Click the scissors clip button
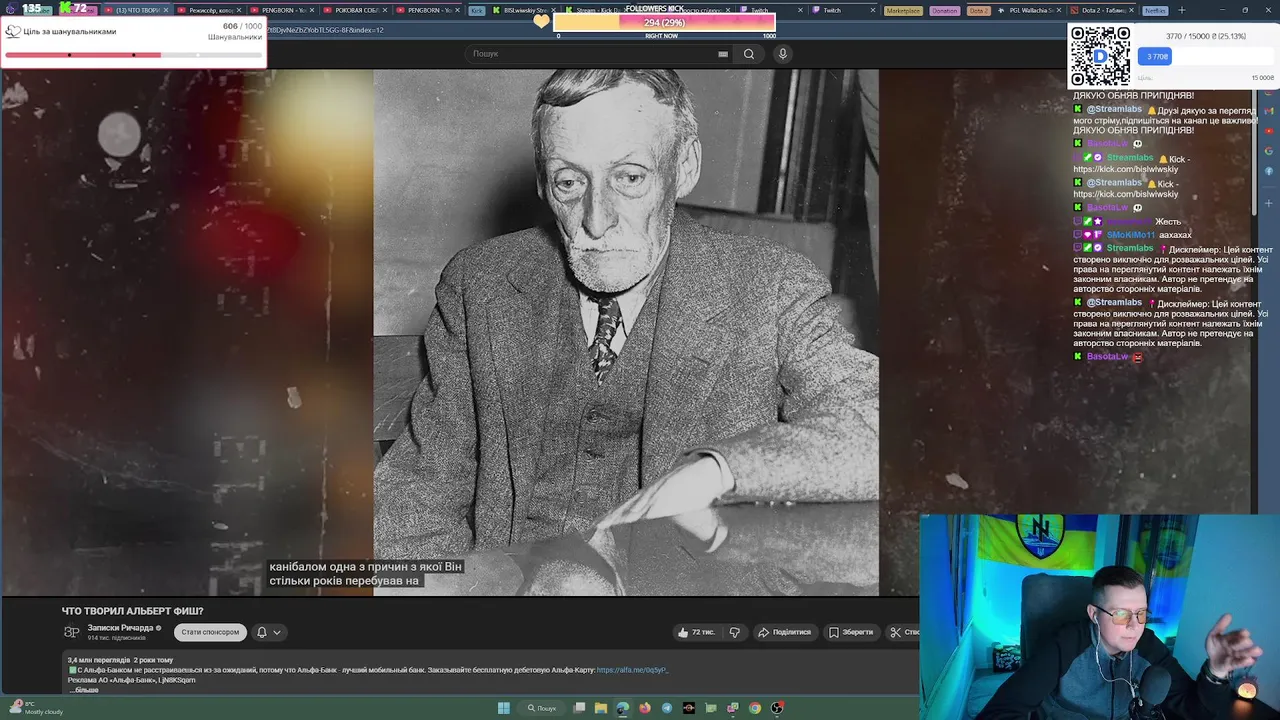Viewport: 1280px width, 720px height. (903, 632)
